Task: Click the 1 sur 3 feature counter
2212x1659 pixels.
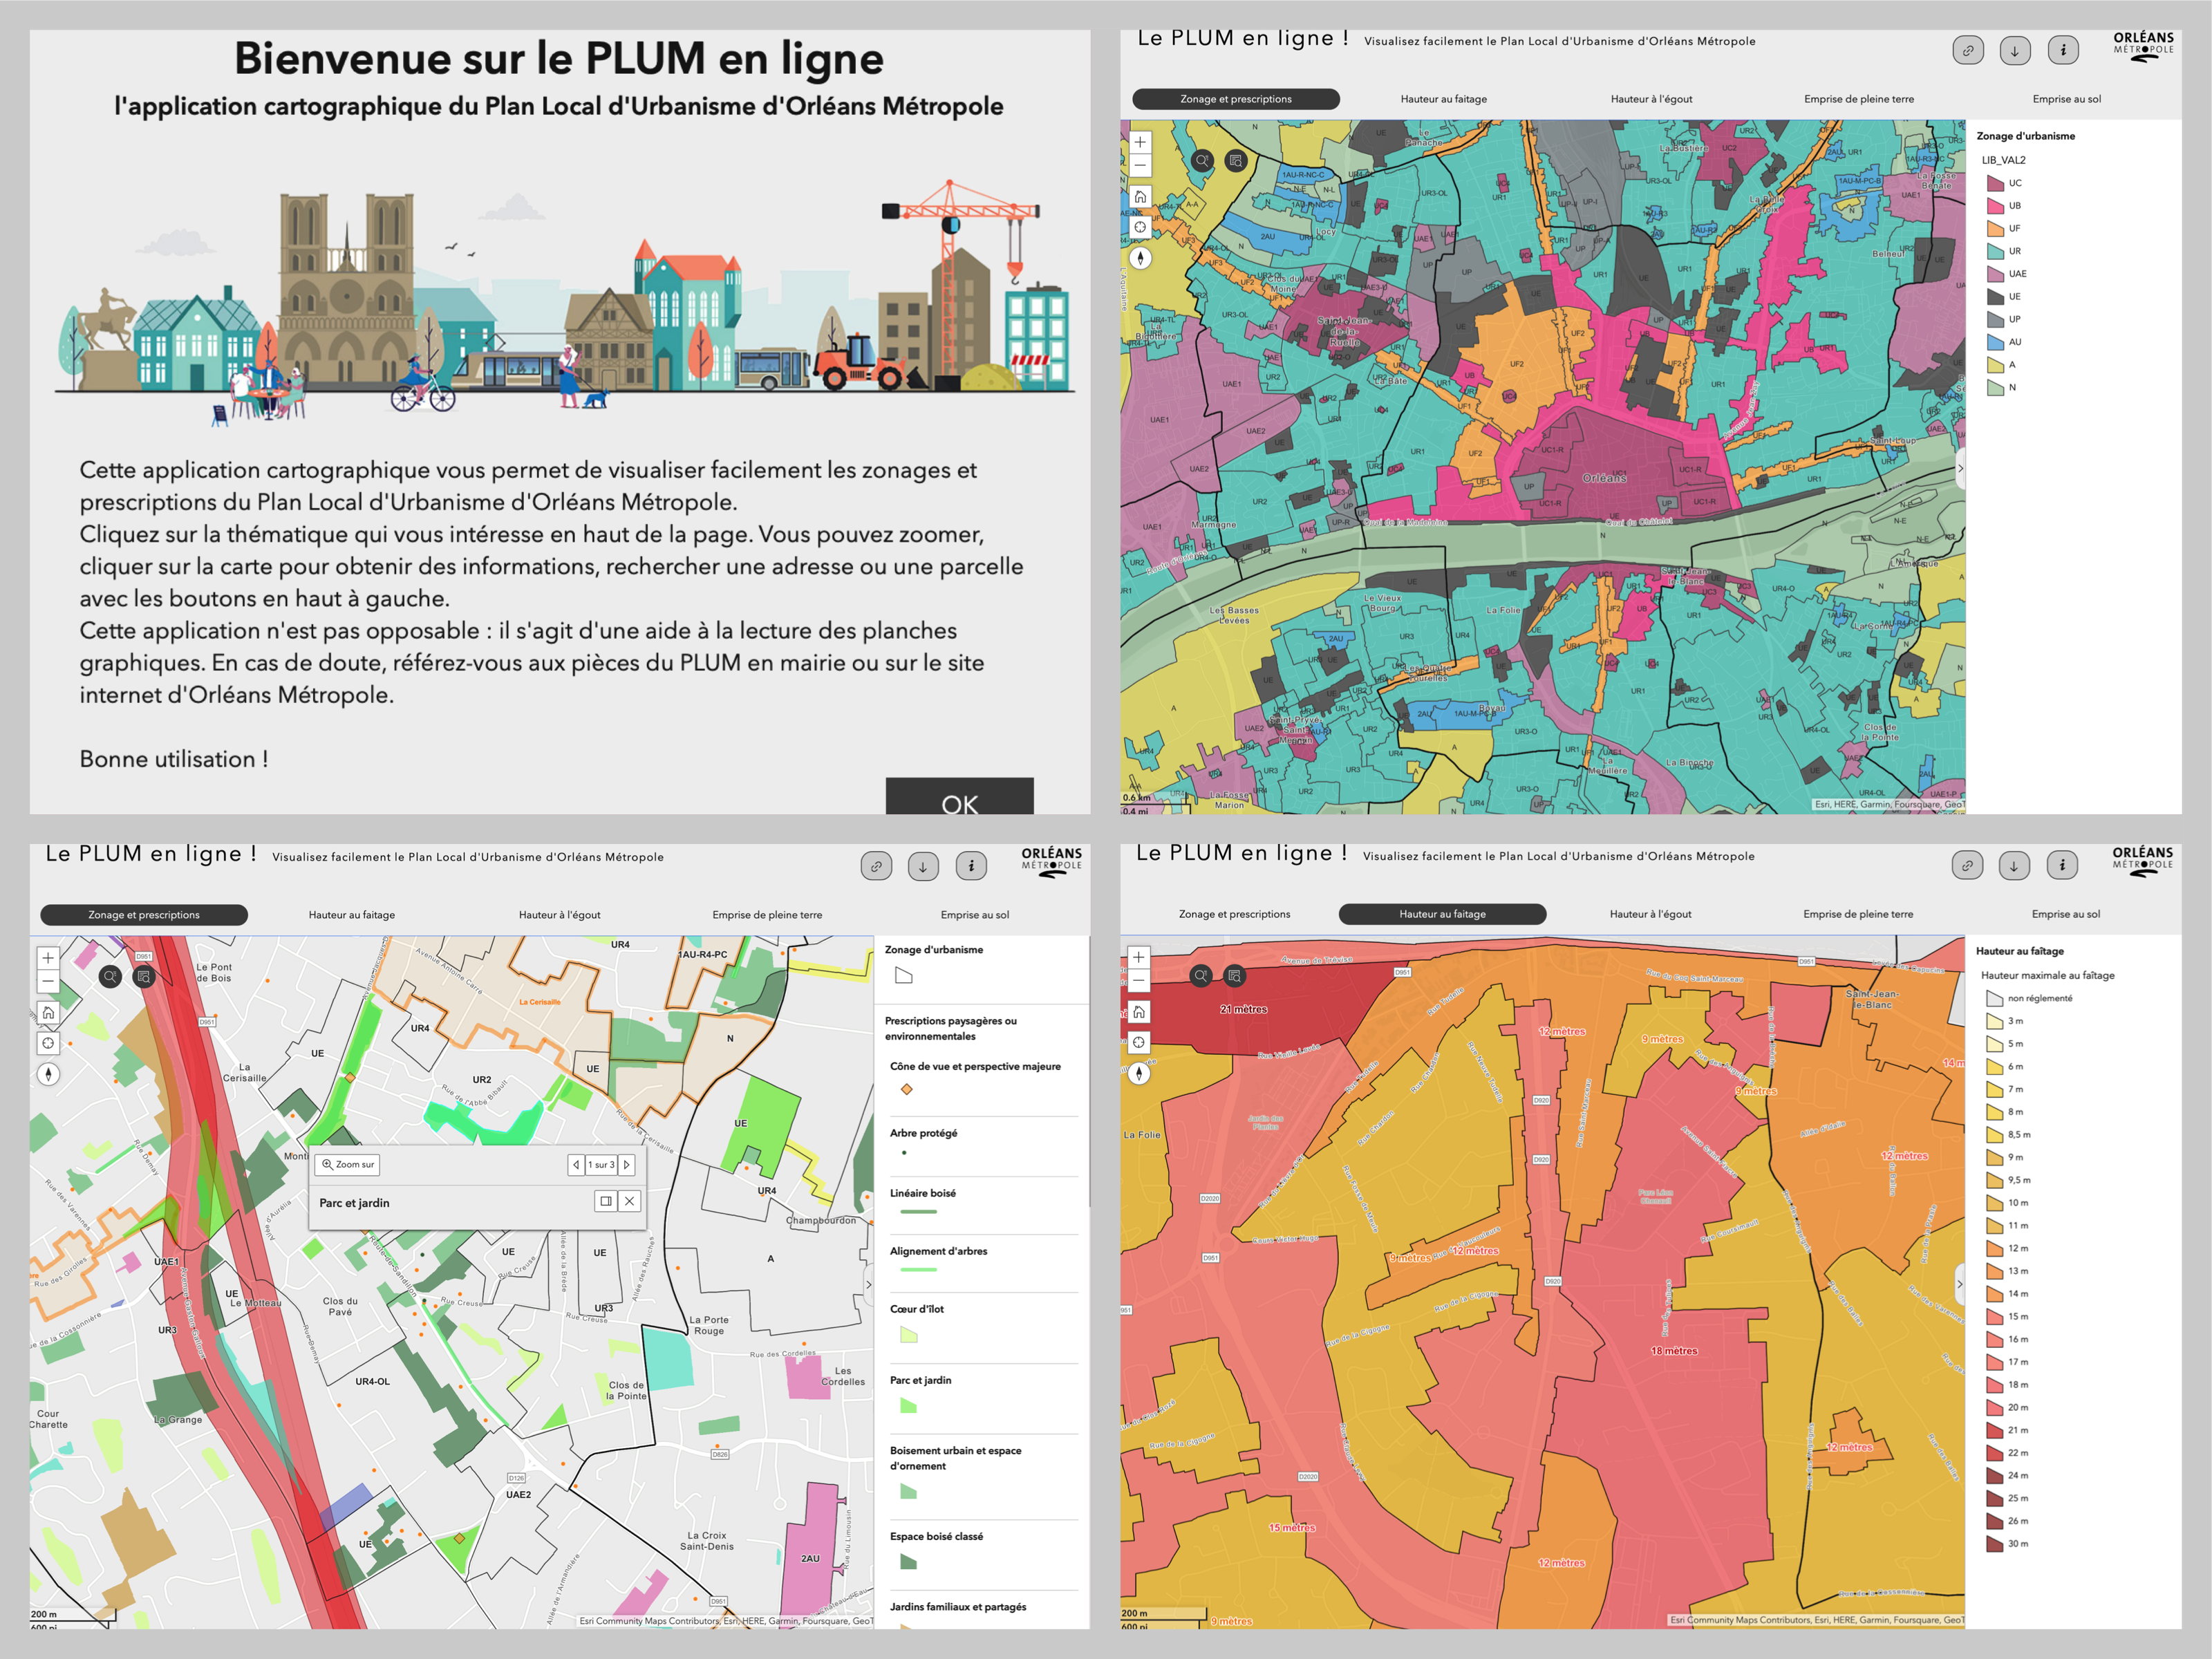Action: pyautogui.click(x=601, y=1164)
